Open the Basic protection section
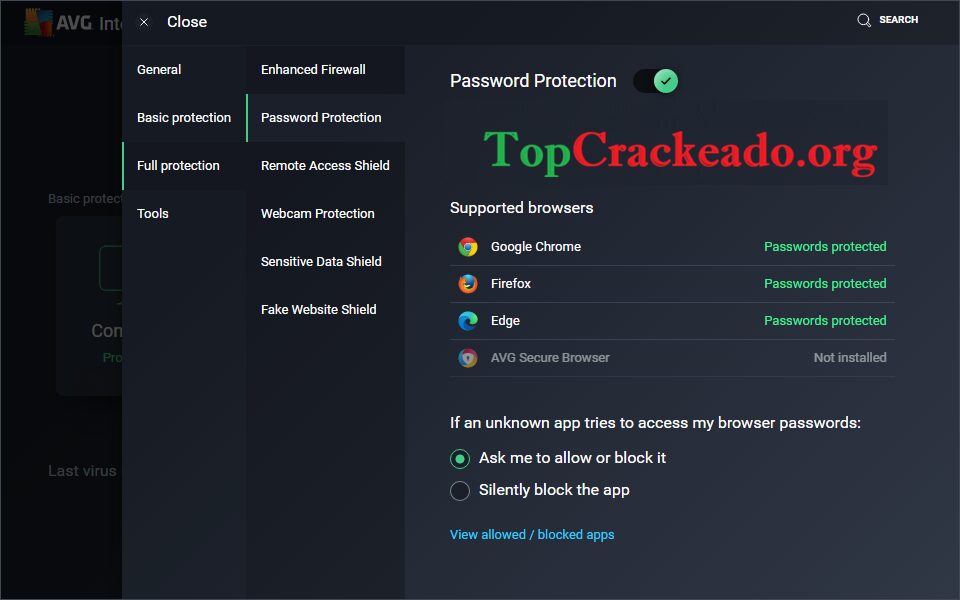 coord(183,117)
